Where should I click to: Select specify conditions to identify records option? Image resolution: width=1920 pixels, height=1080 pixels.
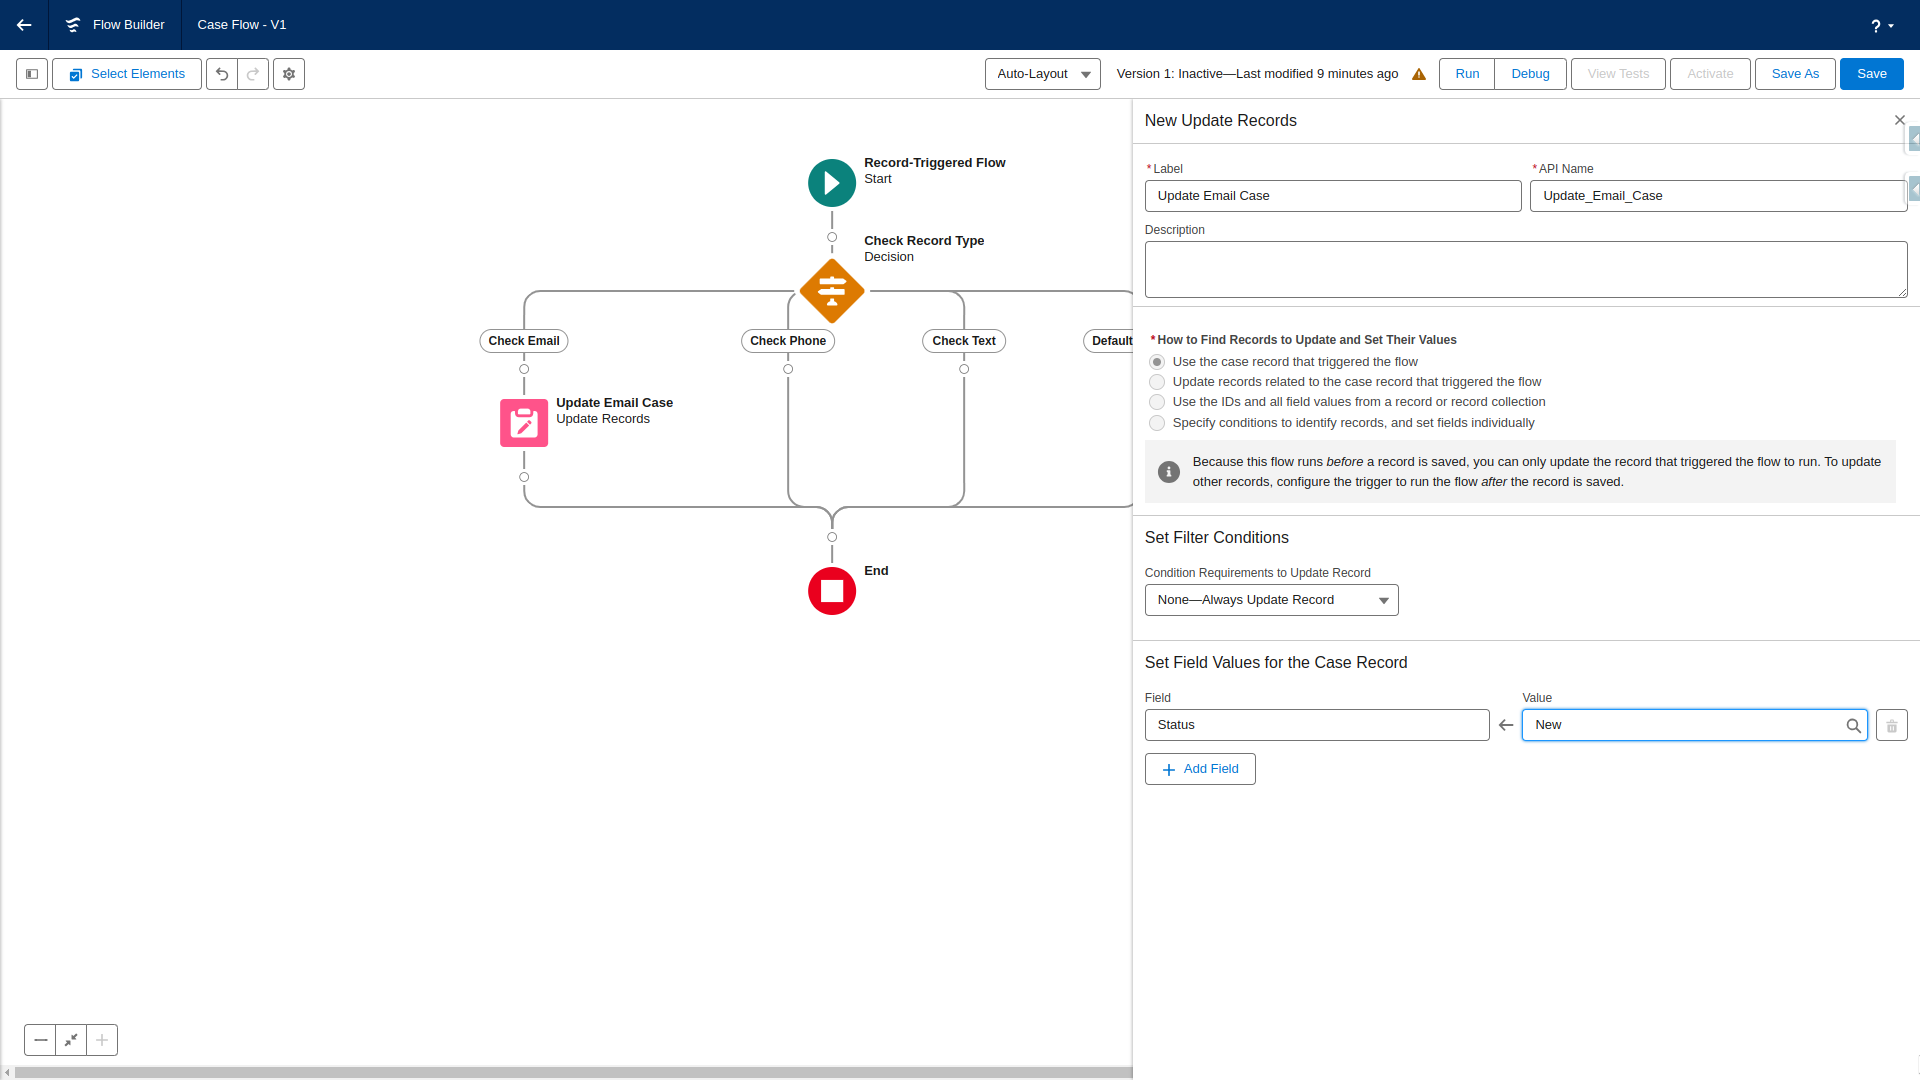(x=1157, y=423)
